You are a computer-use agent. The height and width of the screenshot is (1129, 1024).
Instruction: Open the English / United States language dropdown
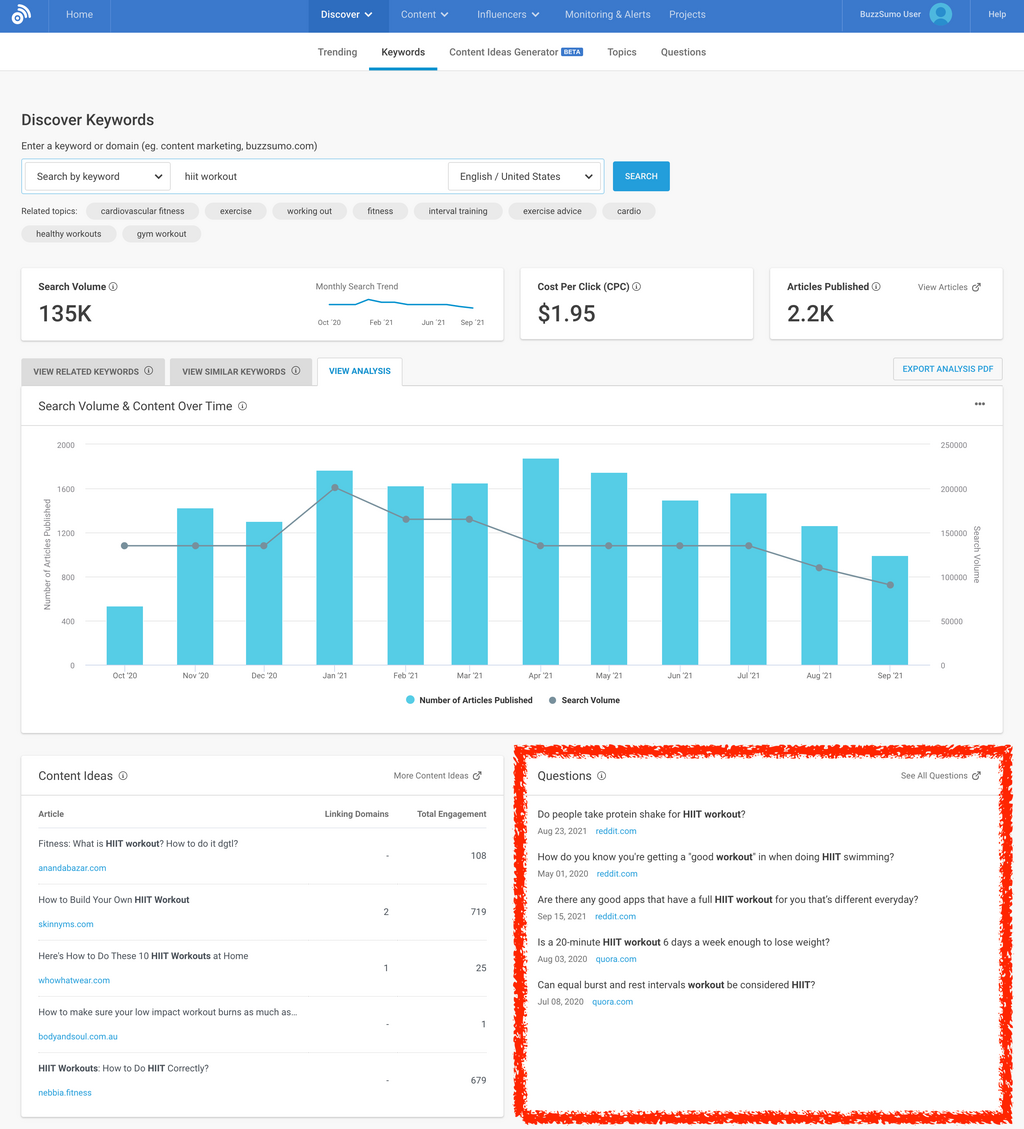pyautogui.click(x=524, y=177)
